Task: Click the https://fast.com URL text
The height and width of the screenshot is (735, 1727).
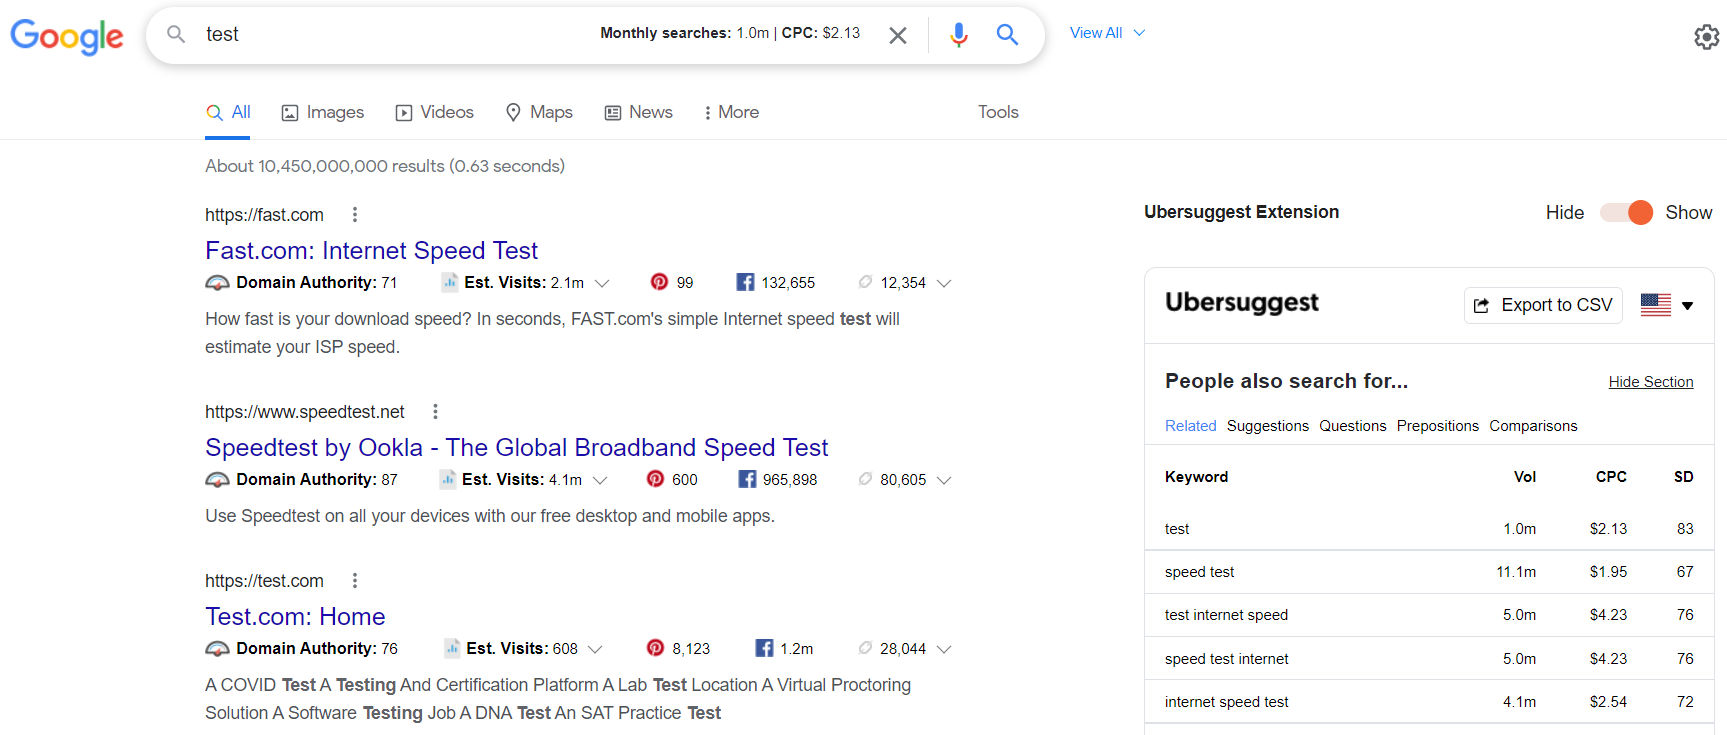Action: coord(264,215)
